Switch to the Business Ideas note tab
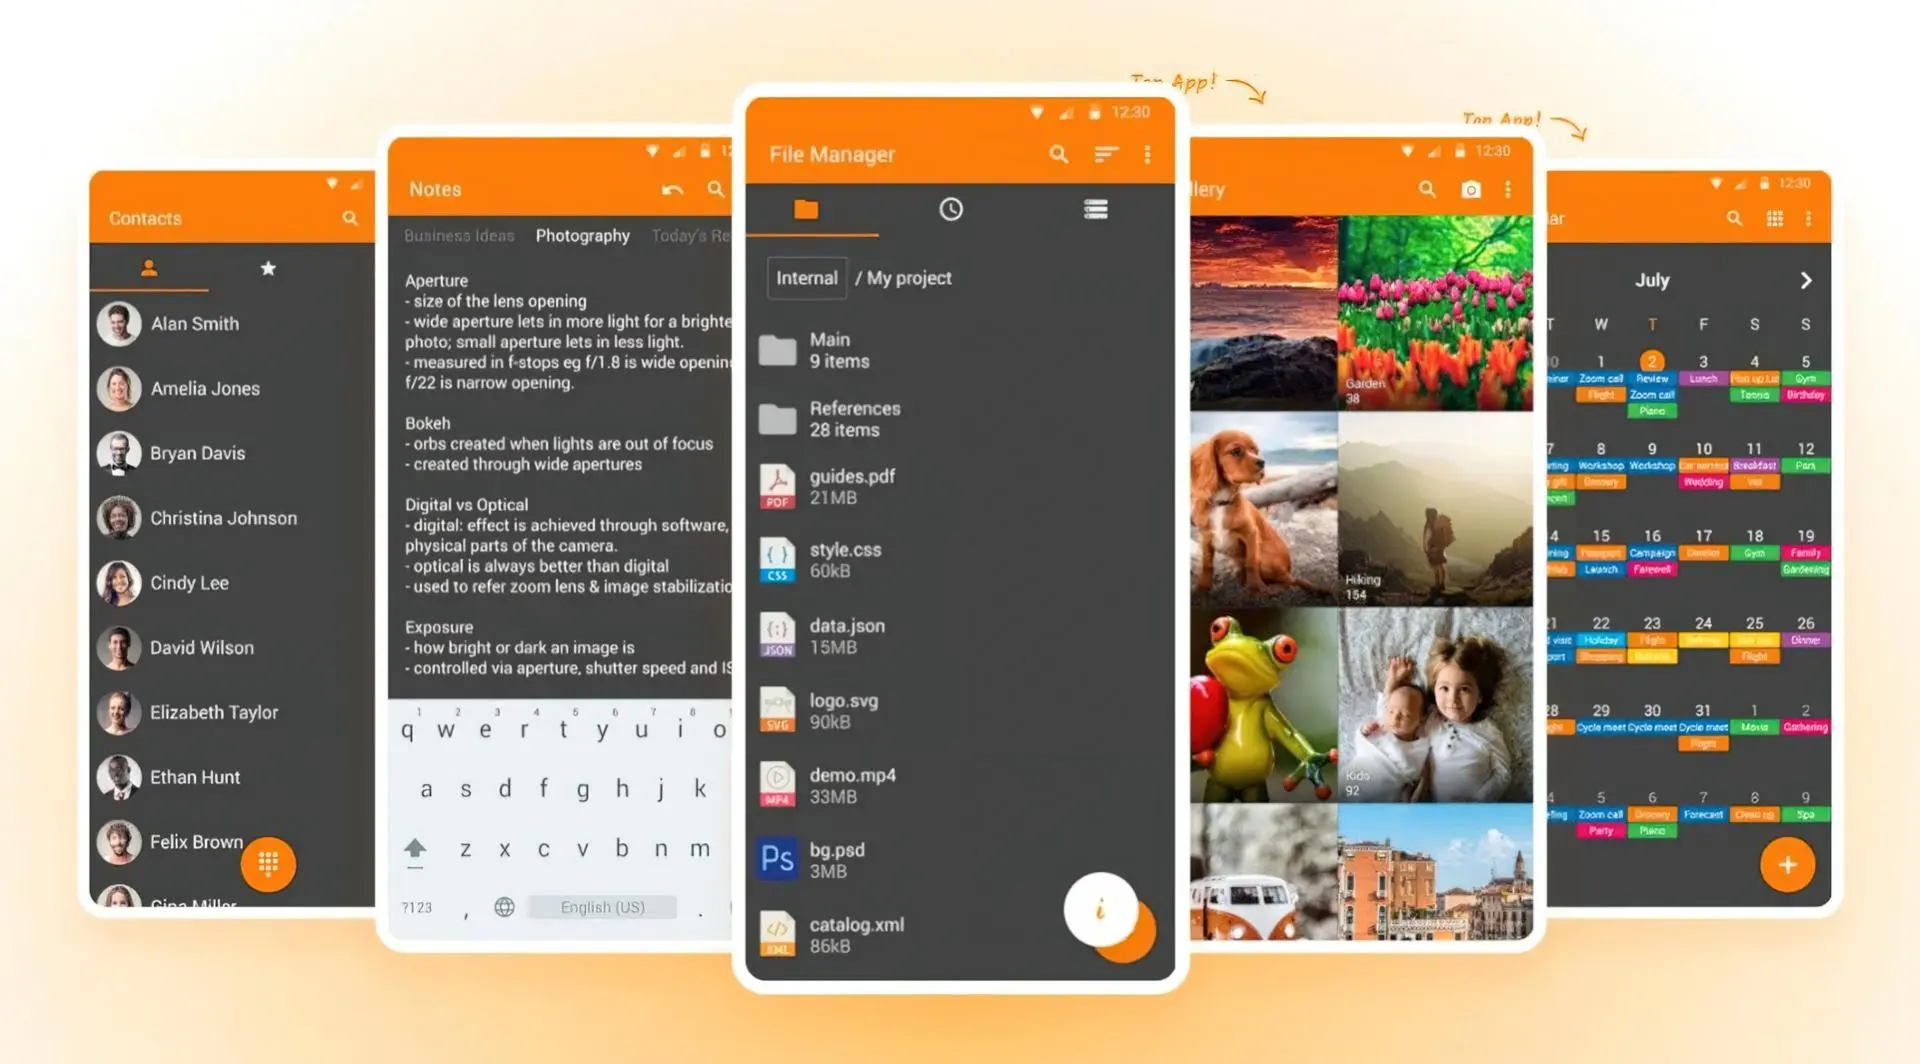The width and height of the screenshot is (1920, 1064). pyautogui.click(x=459, y=236)
